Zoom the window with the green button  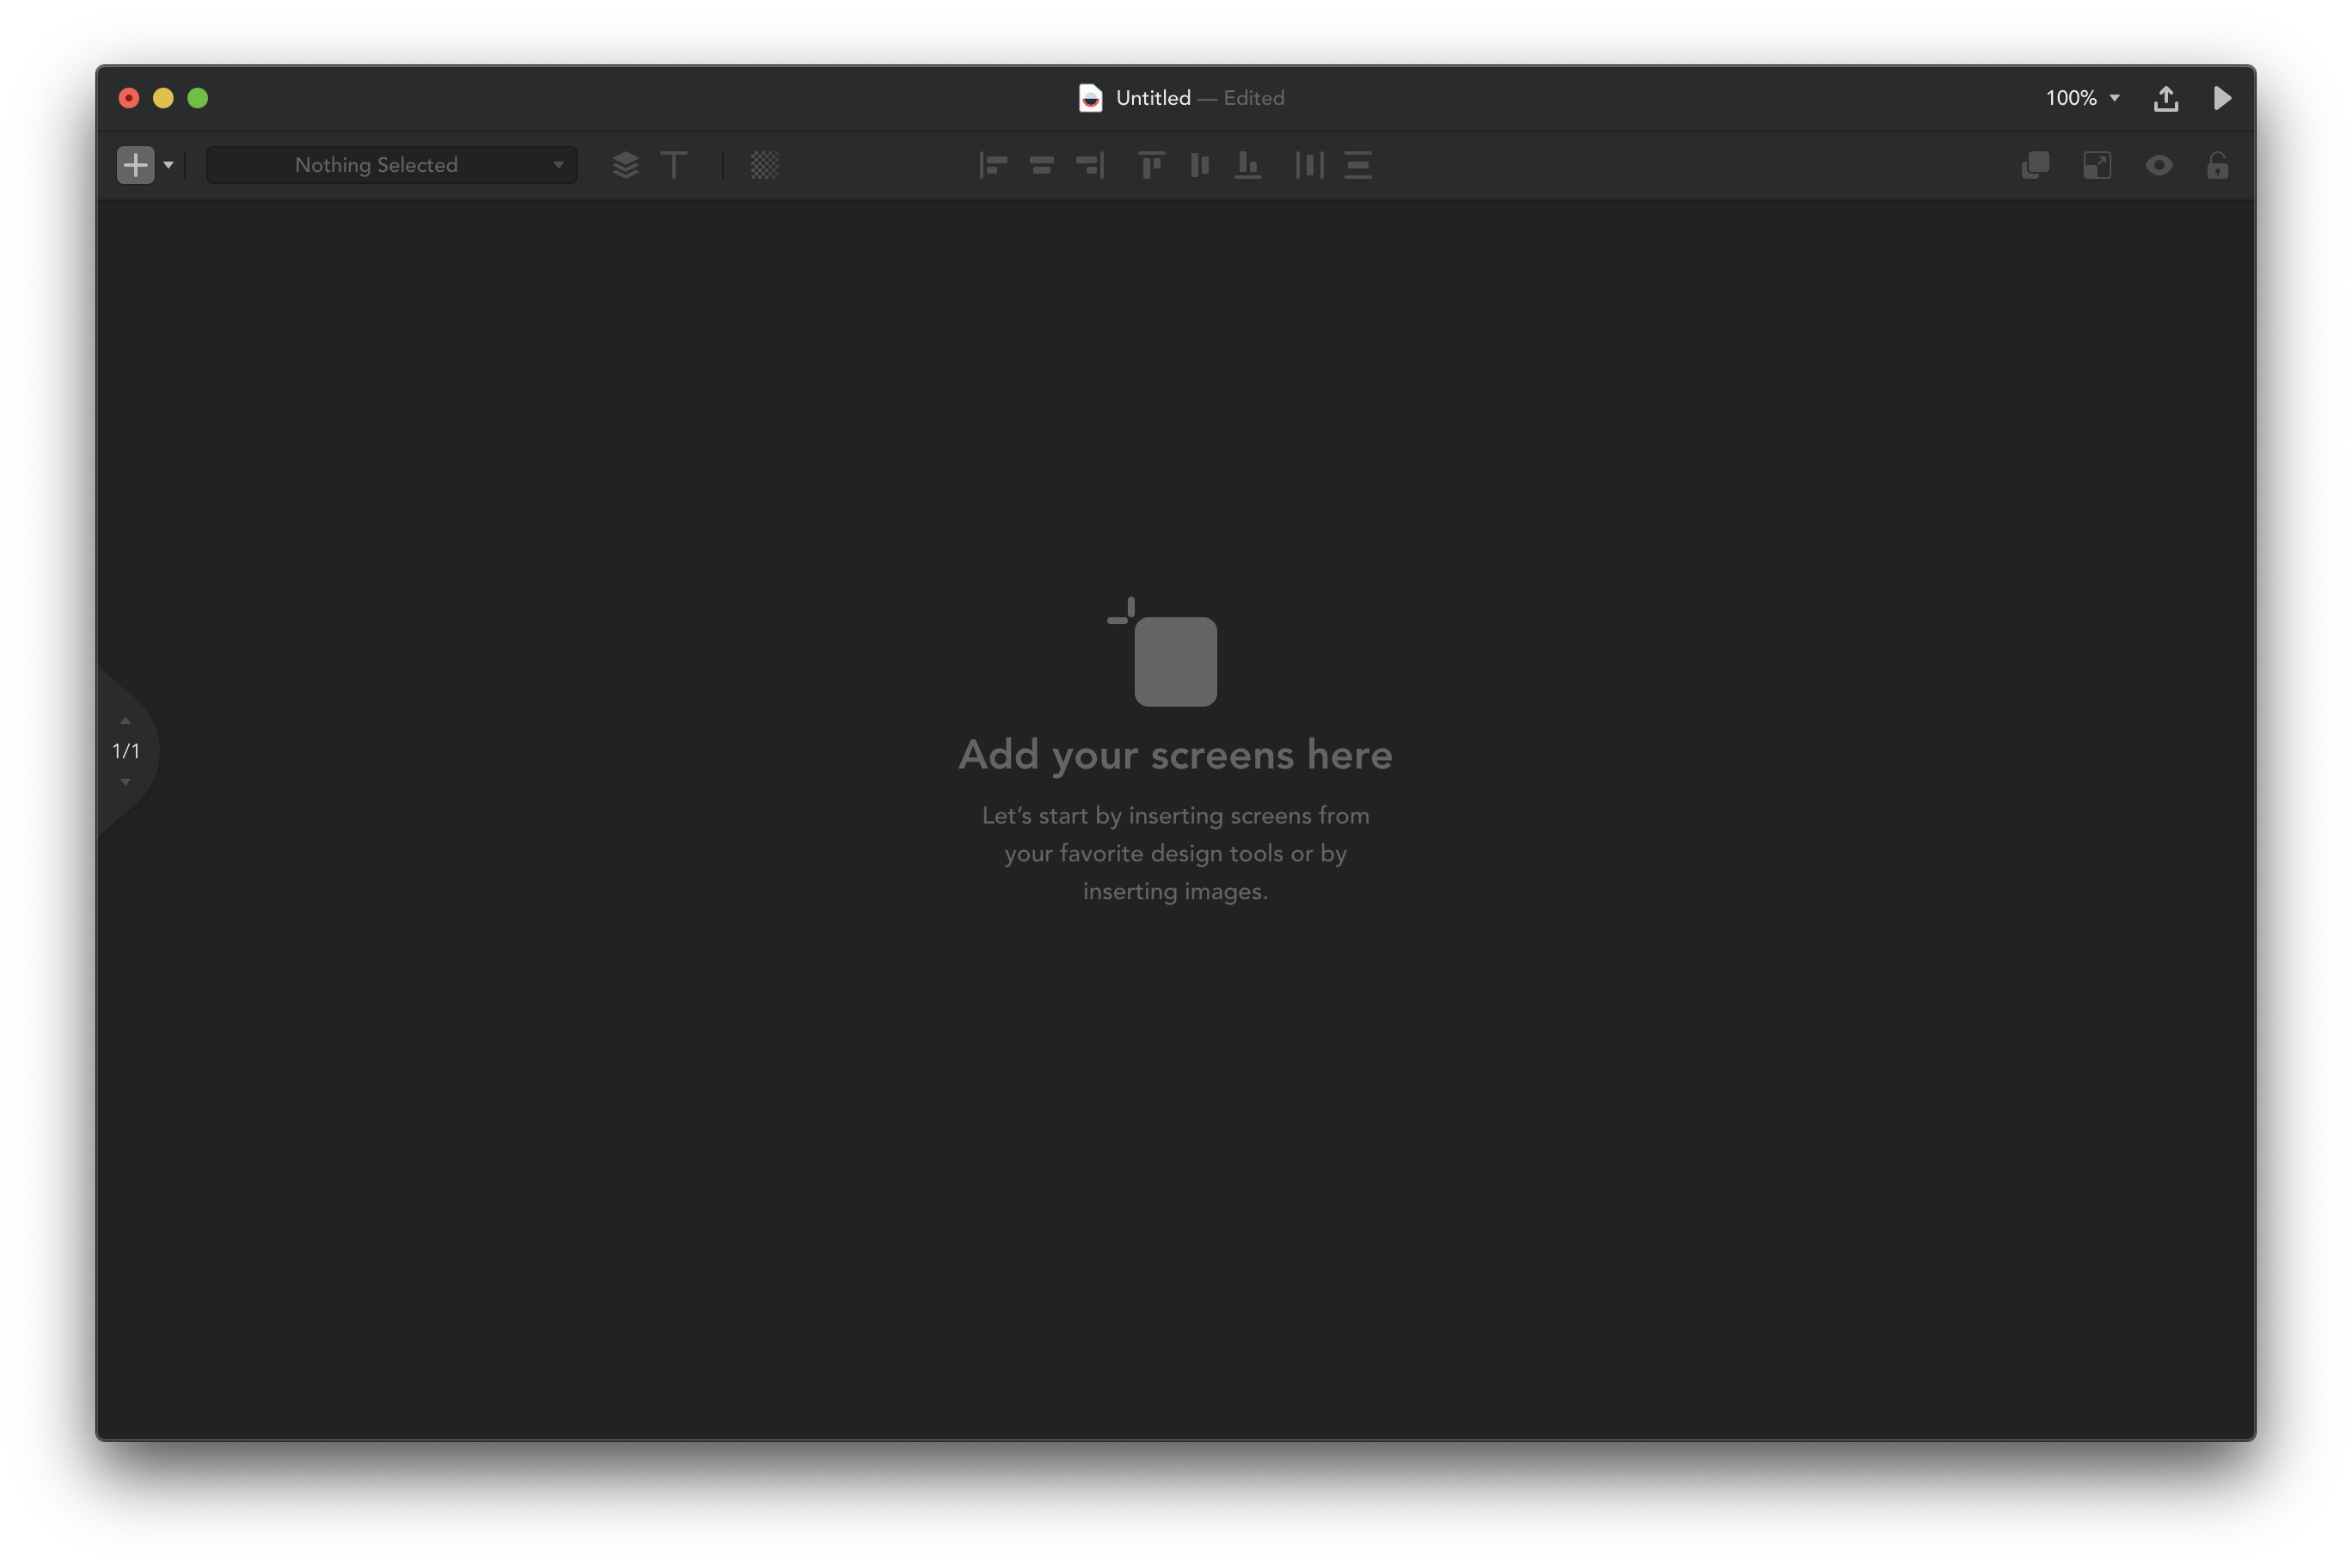(198, 98)
